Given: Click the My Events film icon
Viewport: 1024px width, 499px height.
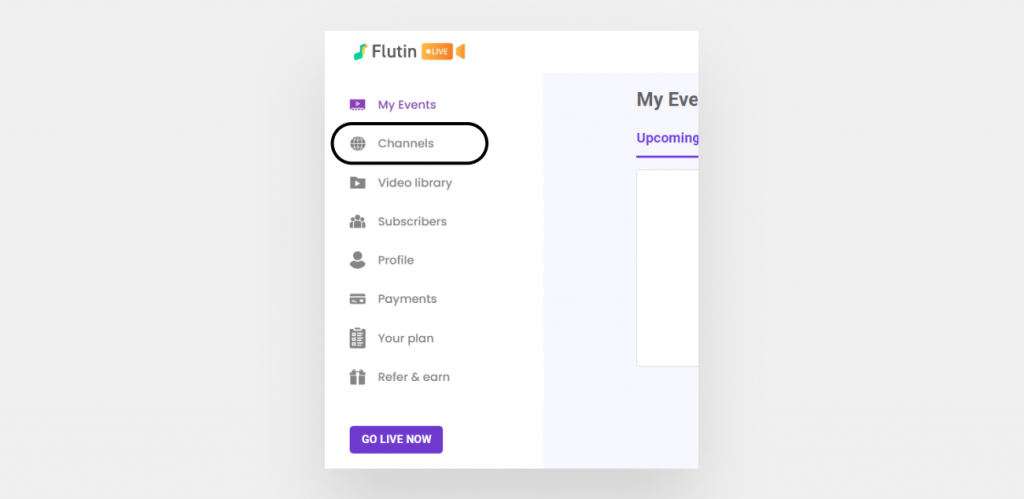Looking at the screenshot, I should [x=357, y=105].
